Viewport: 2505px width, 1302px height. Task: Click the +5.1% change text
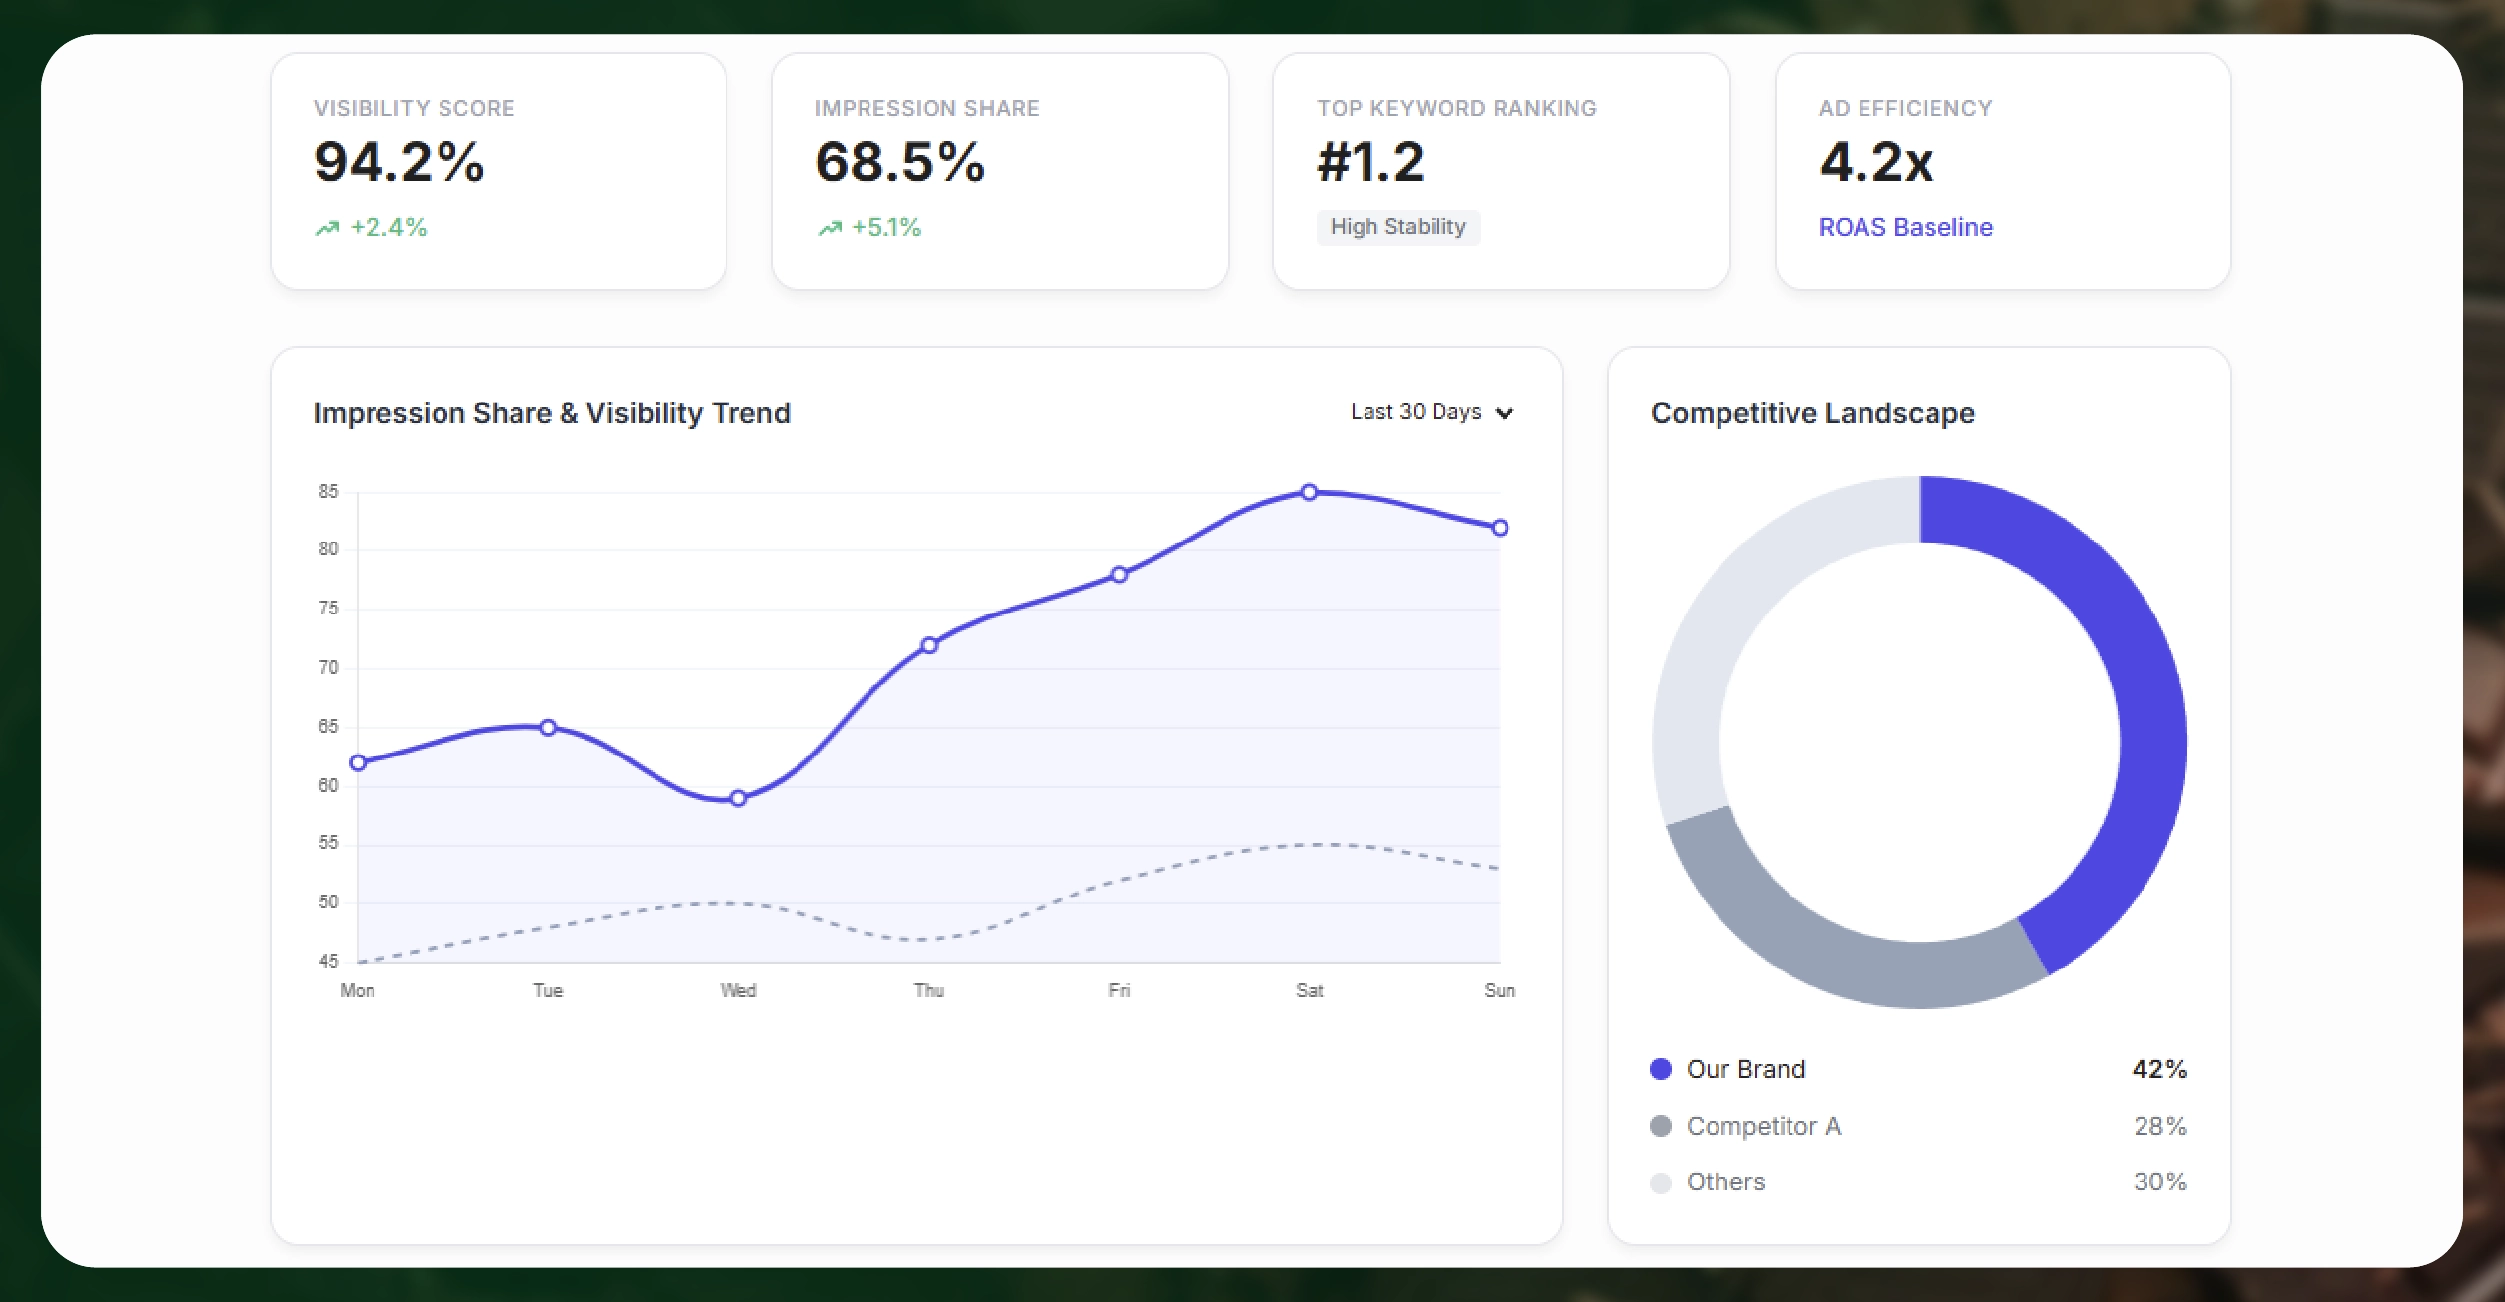tap(886, 227)
